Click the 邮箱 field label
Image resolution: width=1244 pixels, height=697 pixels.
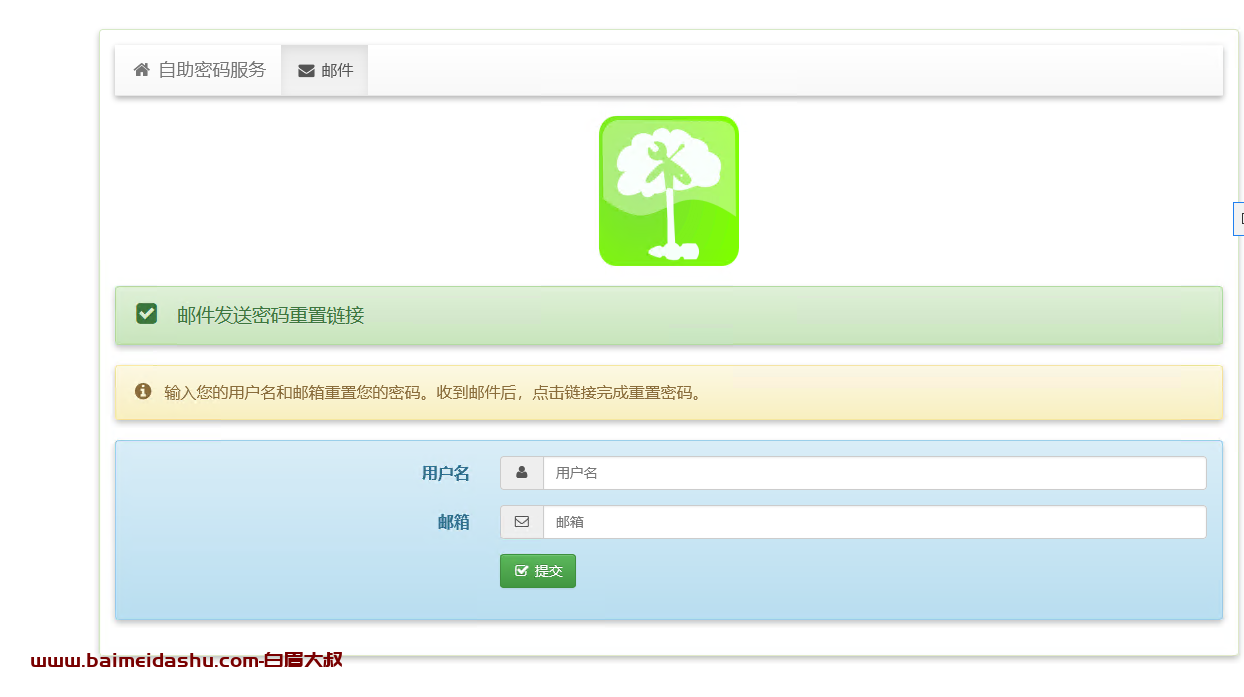click(x=454, y=522)
